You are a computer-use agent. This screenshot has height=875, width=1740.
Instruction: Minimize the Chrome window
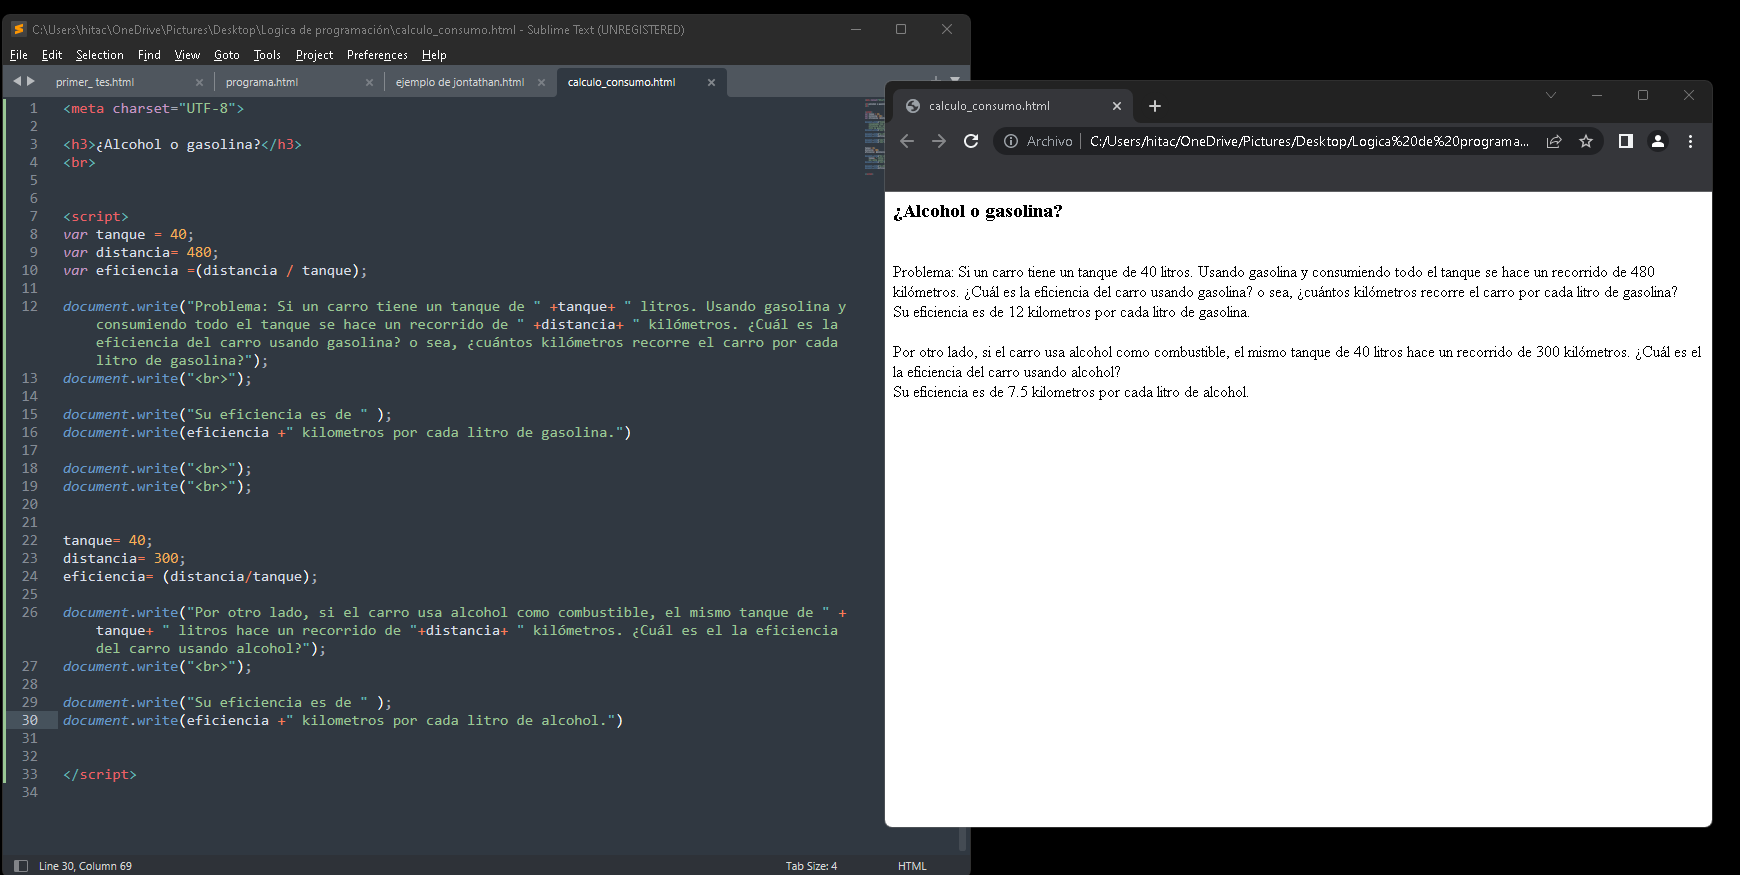tap(1597, 95)
